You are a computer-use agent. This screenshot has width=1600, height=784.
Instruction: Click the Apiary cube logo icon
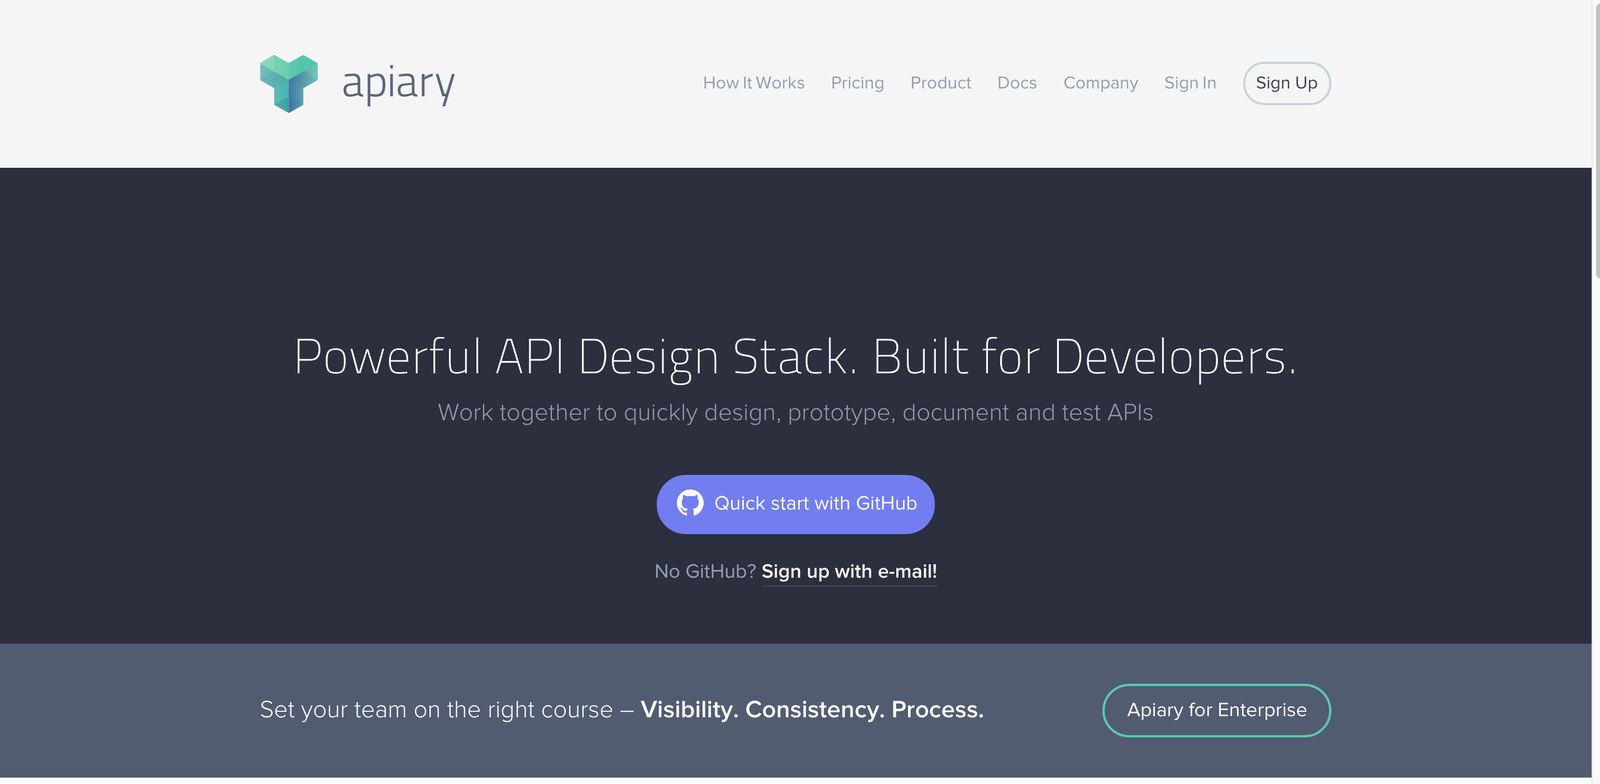tap(289, 84)
